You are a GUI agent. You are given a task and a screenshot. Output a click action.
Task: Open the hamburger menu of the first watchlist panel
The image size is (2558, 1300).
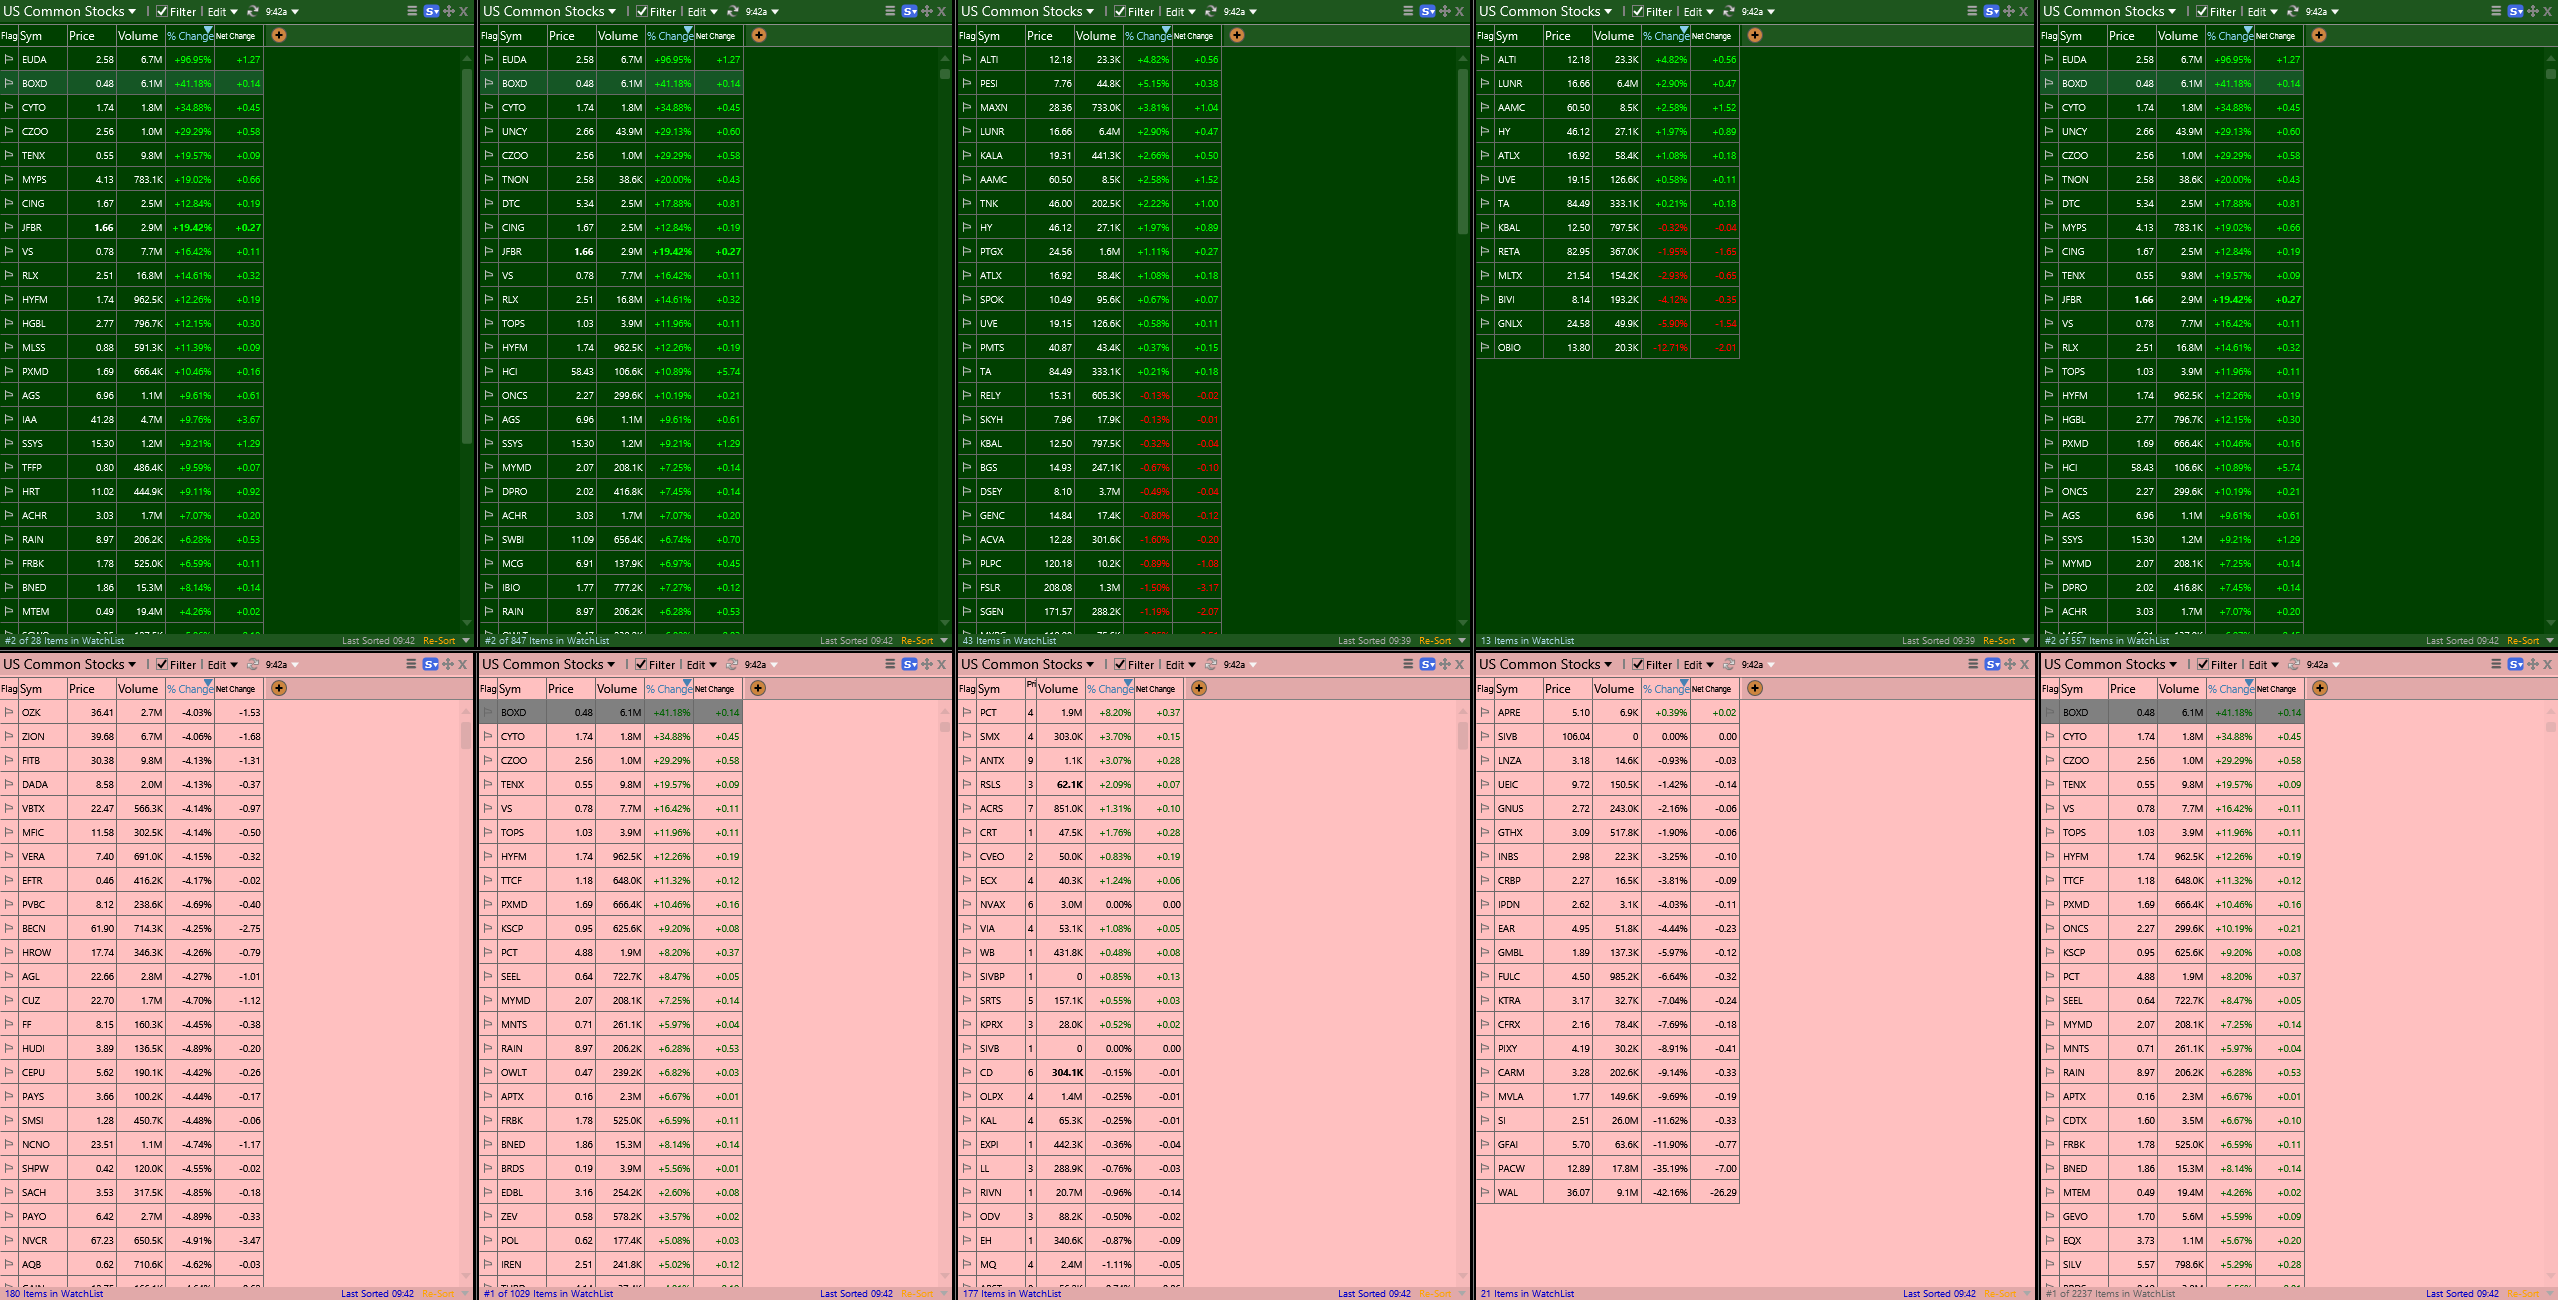click(x=410, y=11)
